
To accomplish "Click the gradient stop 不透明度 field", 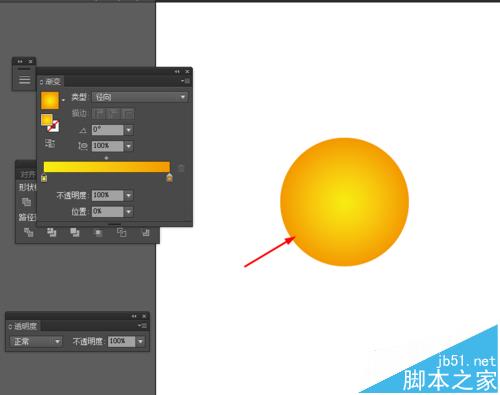I will (x=107, y=195).
